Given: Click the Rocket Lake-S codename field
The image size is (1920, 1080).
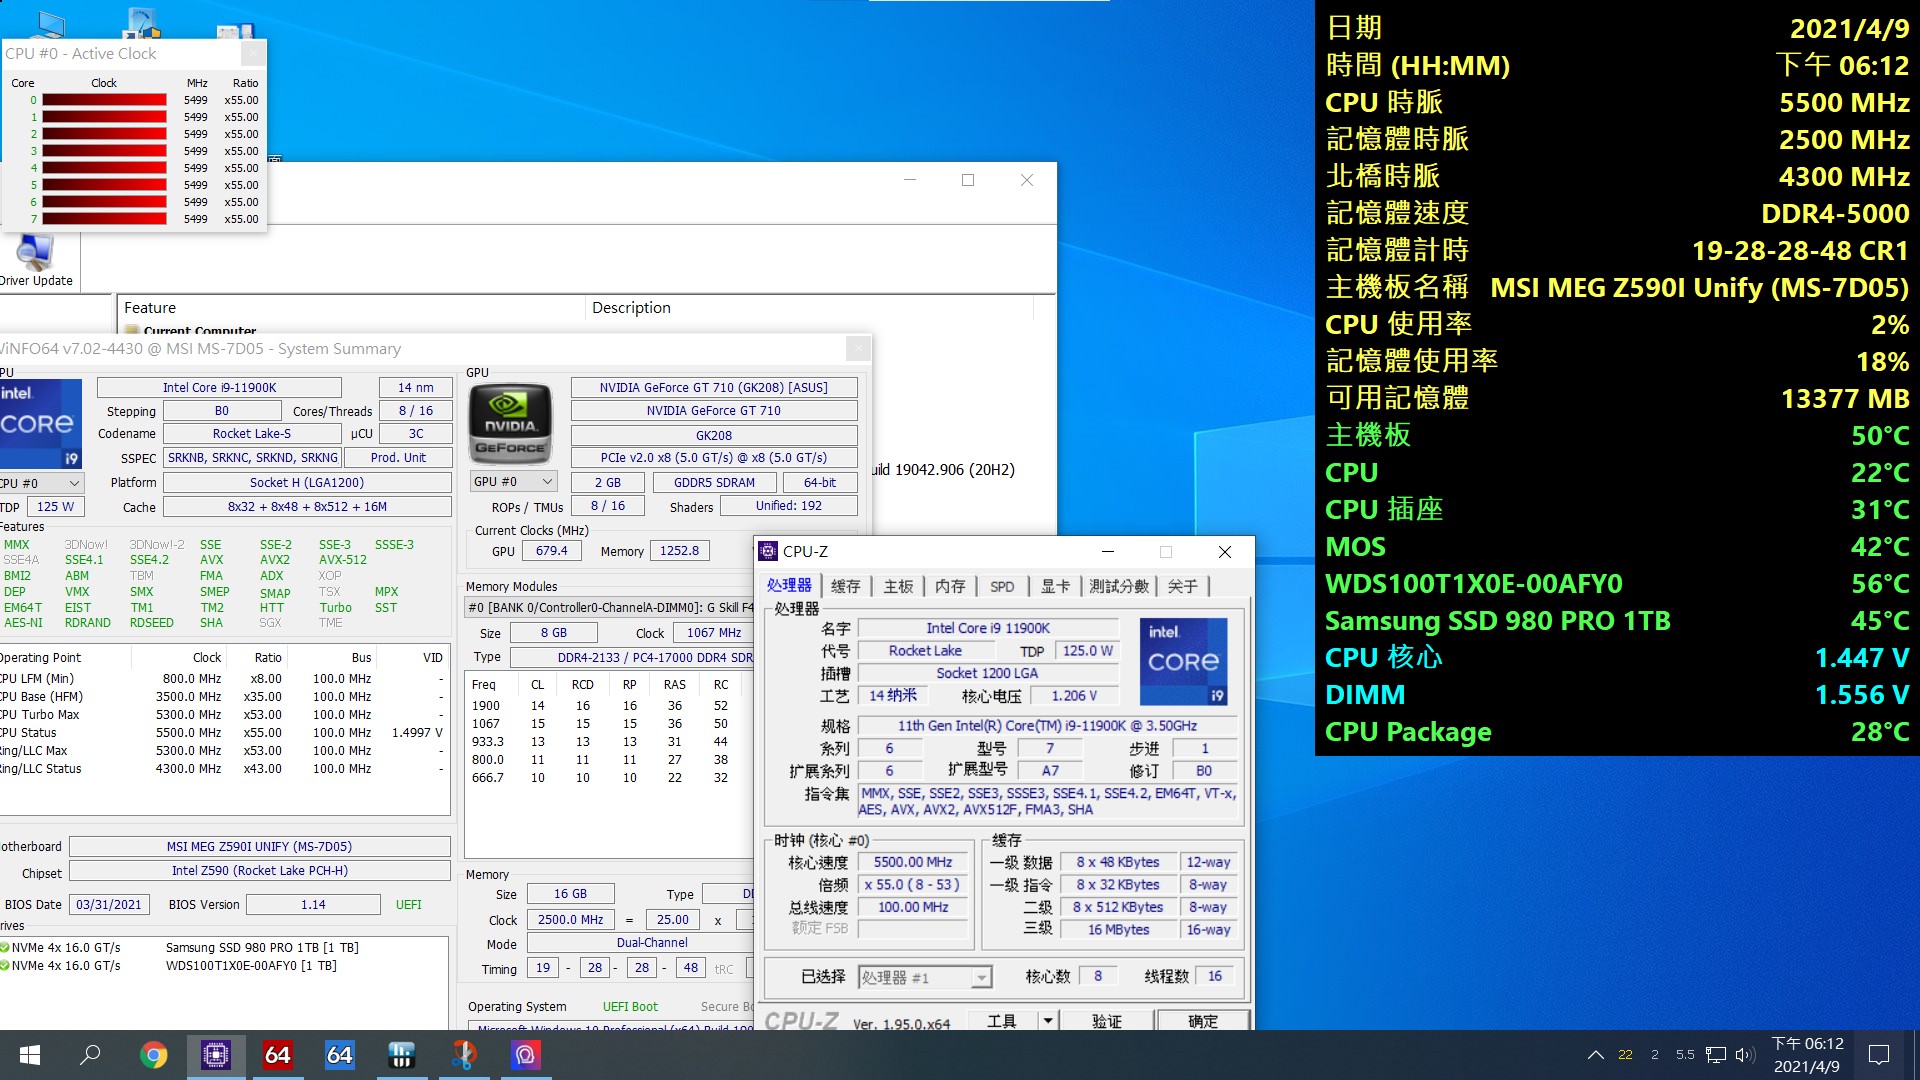Looking at the screenshot, I should pyautogui.click(x=252, y=433).
